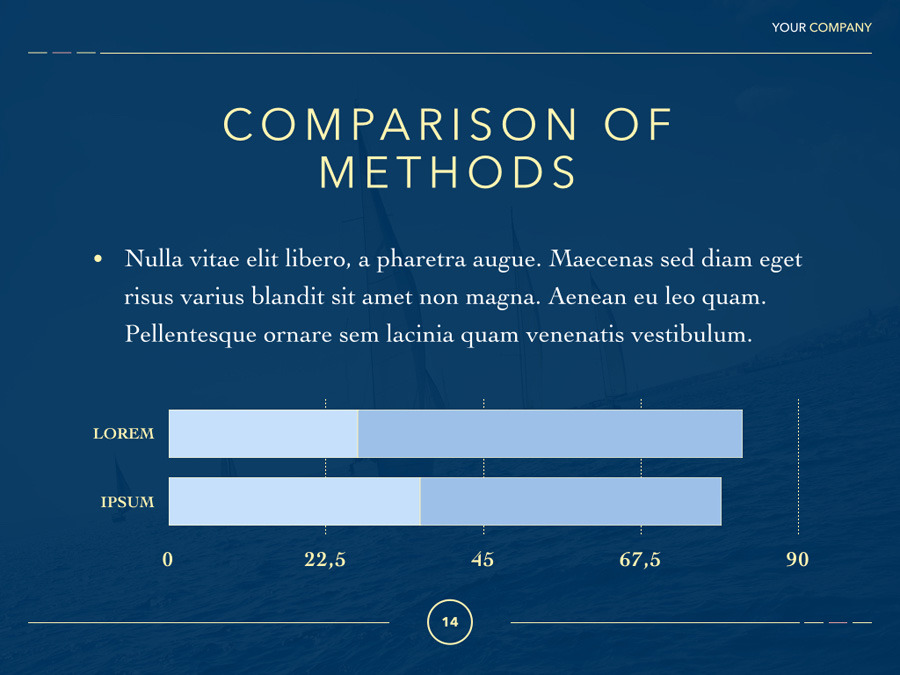Click the dashes at the bottom-right corner
Viewport: 900px width, 675px height.
coord(838,622)
